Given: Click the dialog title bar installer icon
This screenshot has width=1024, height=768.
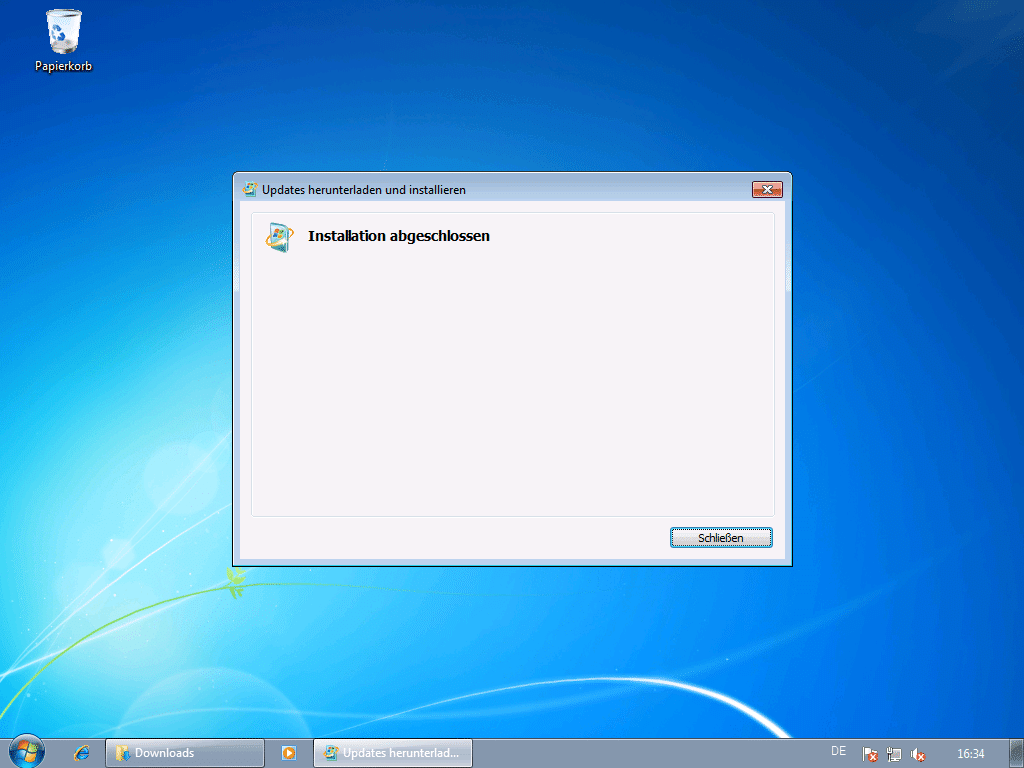Looking at the screenshot, I should (x=249, y=189).
